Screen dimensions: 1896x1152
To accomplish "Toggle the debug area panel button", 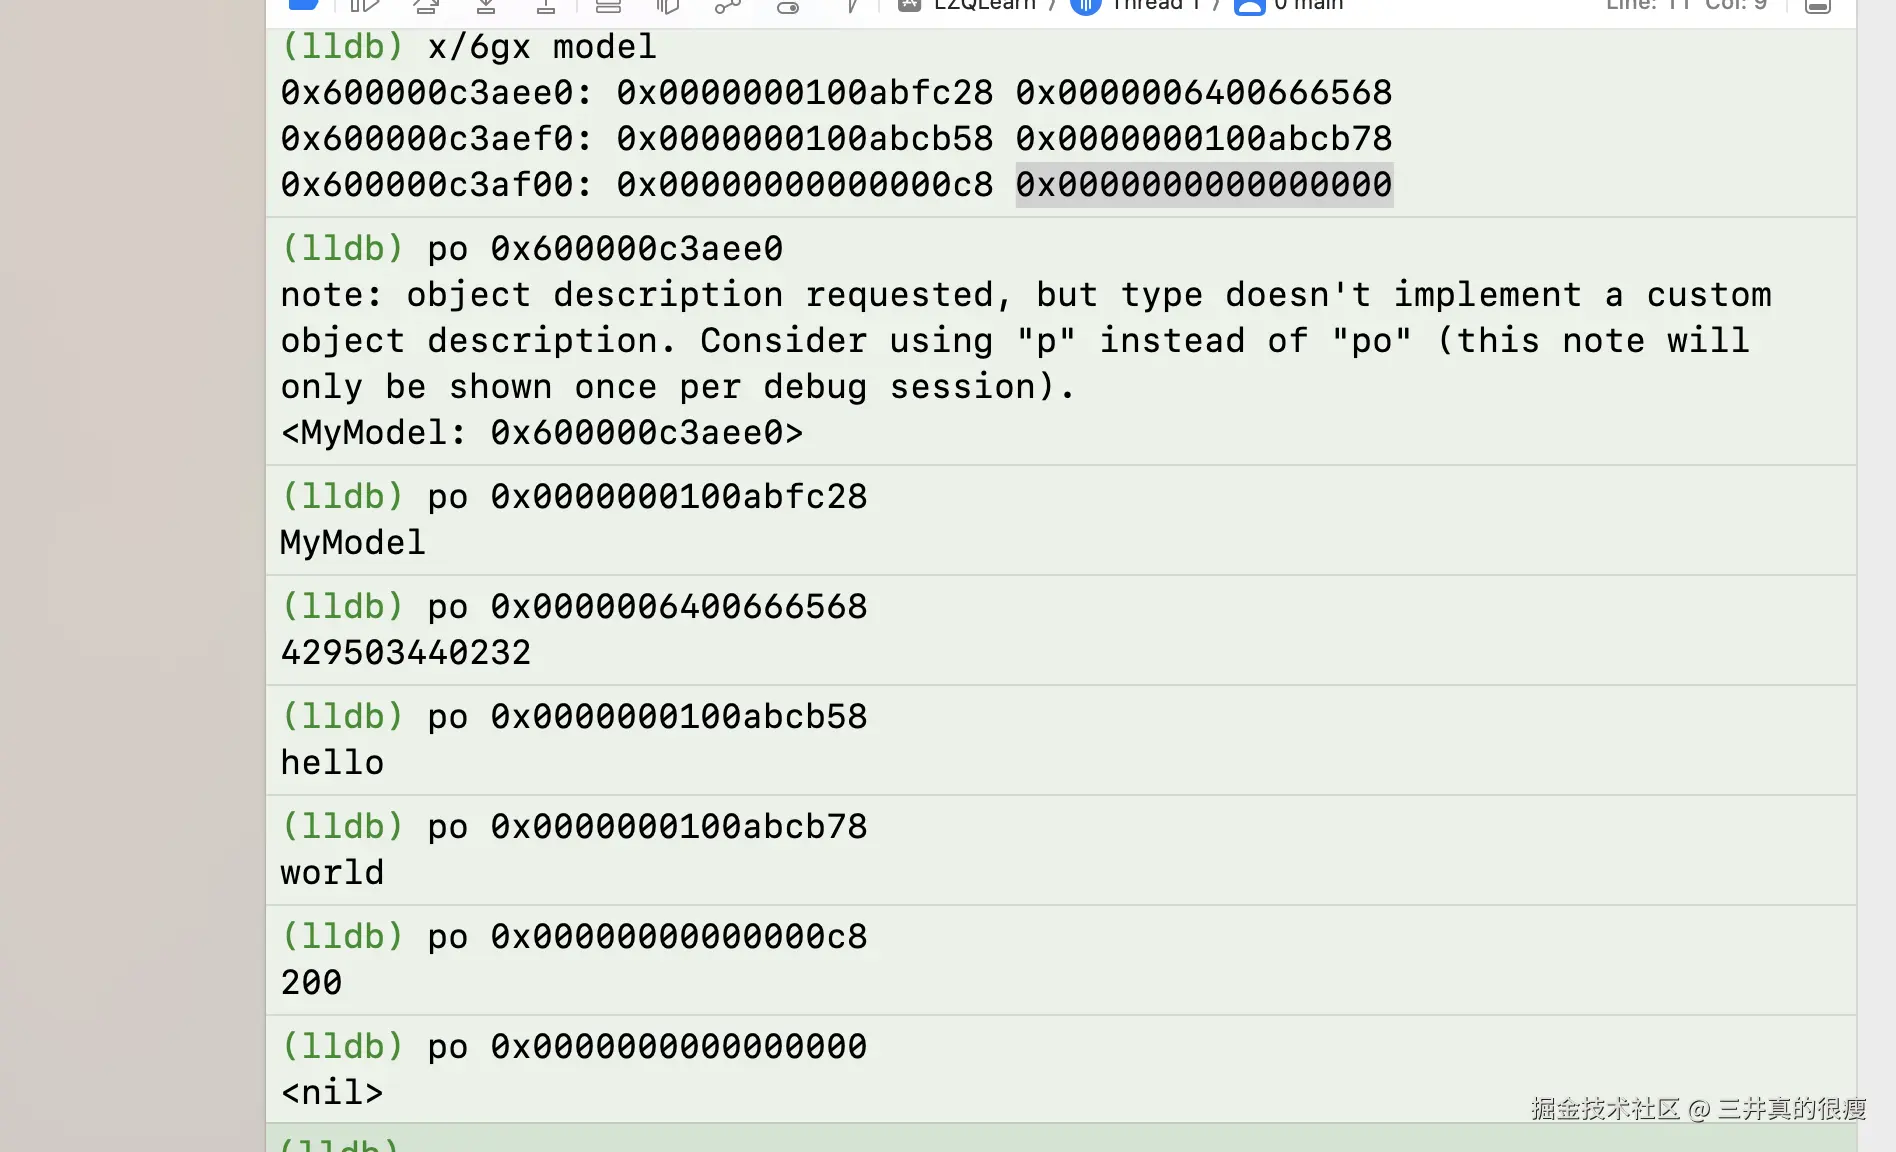I will [x=1818, y=5].
